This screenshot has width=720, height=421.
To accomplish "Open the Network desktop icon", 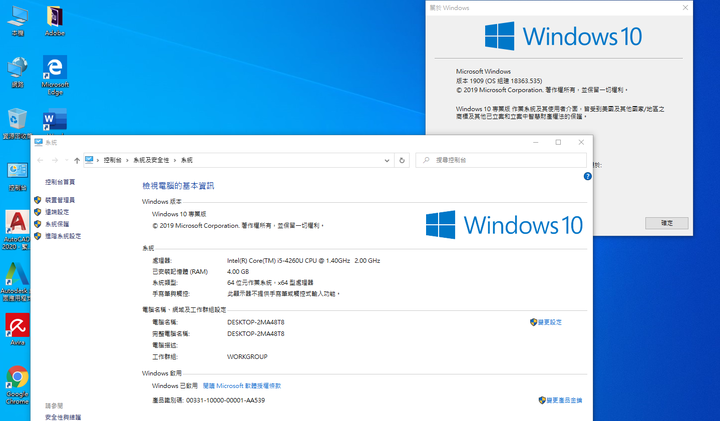I will (x=17, y=72).
